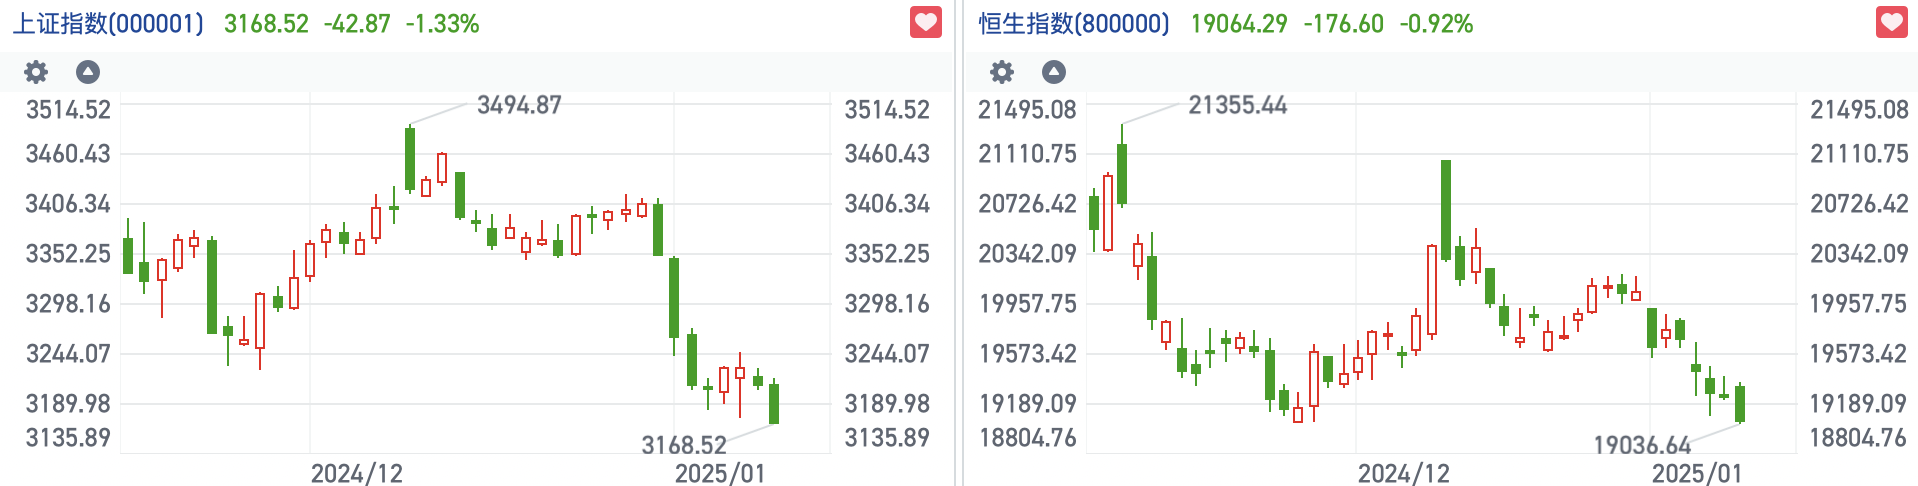
Task: Click the -176.60 point change value
Action: click(x=1343, y=24)
